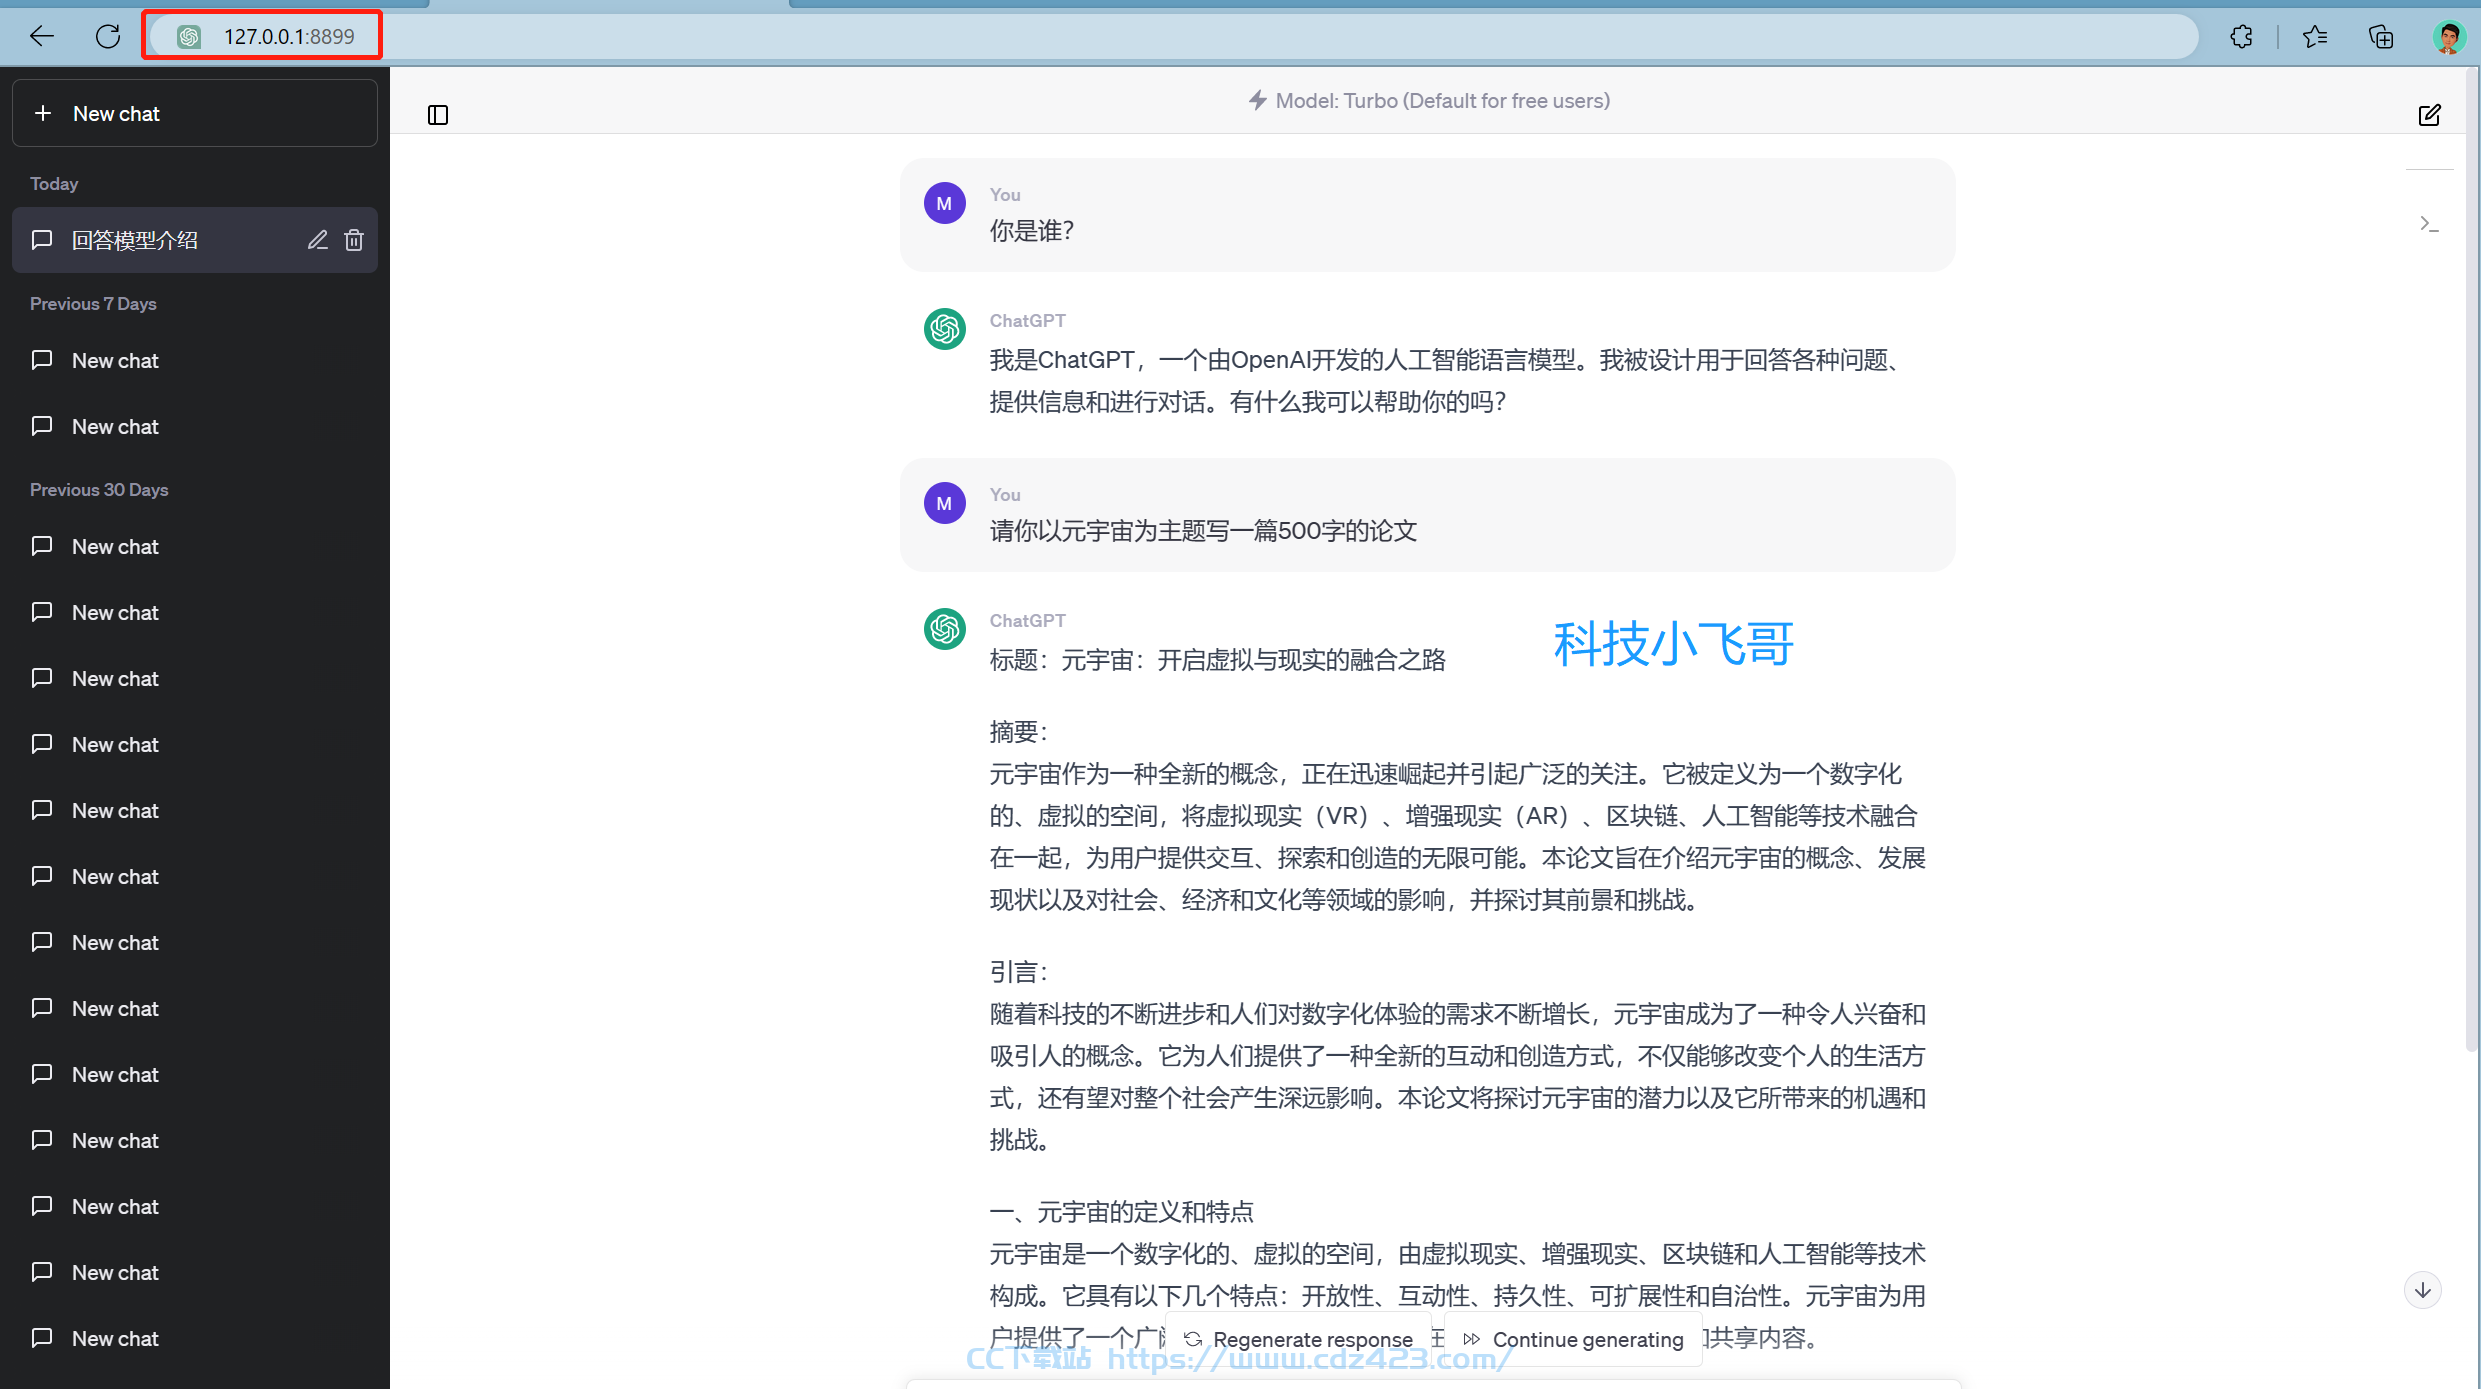Click the ChatGPT logo beside the first reply
2481x1389 pixels.
tap(944, 329)
